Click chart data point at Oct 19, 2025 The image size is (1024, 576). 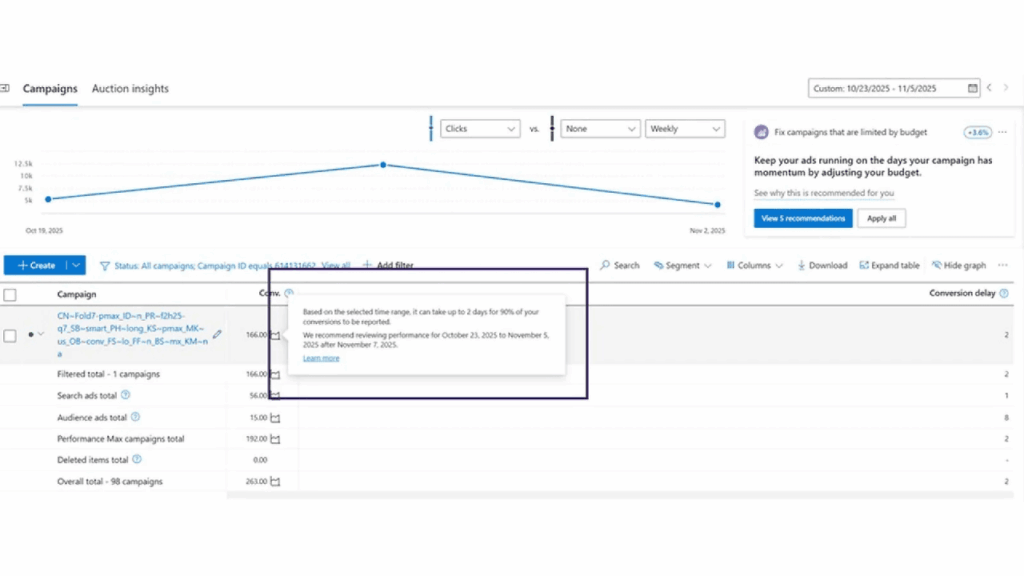[48, 199]
